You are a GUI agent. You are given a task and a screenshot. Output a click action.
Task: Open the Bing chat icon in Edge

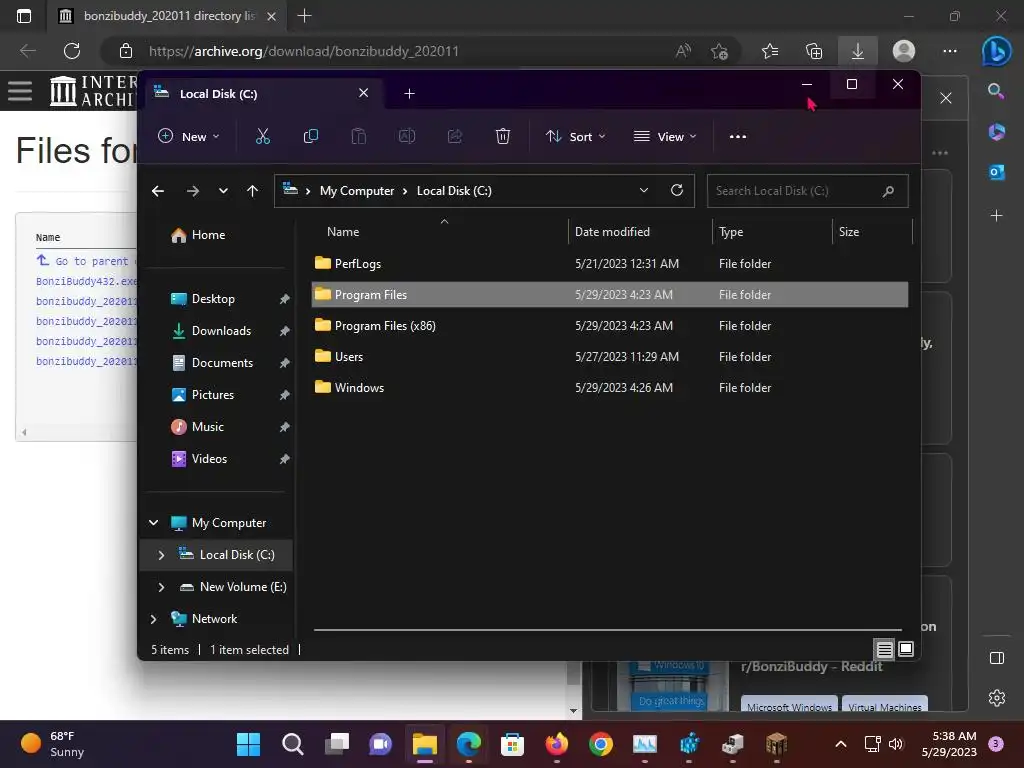click(x=997, y=51)
